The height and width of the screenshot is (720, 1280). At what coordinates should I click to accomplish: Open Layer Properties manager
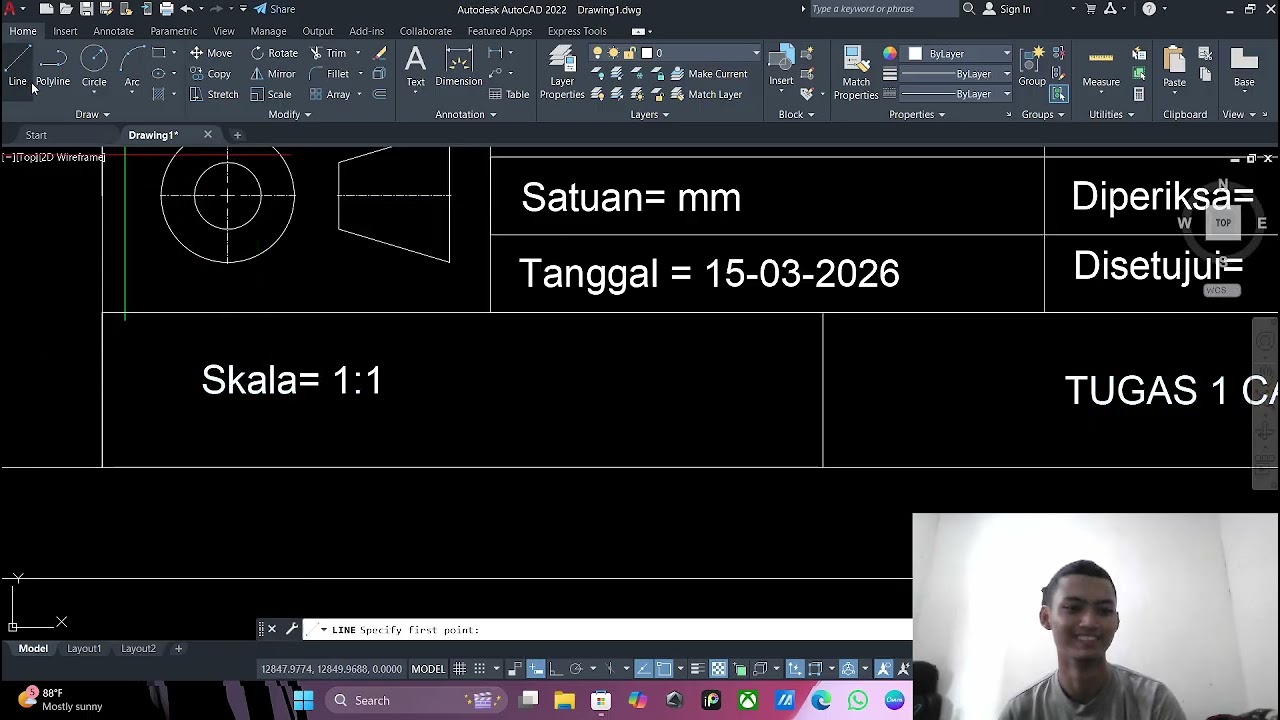562,72
